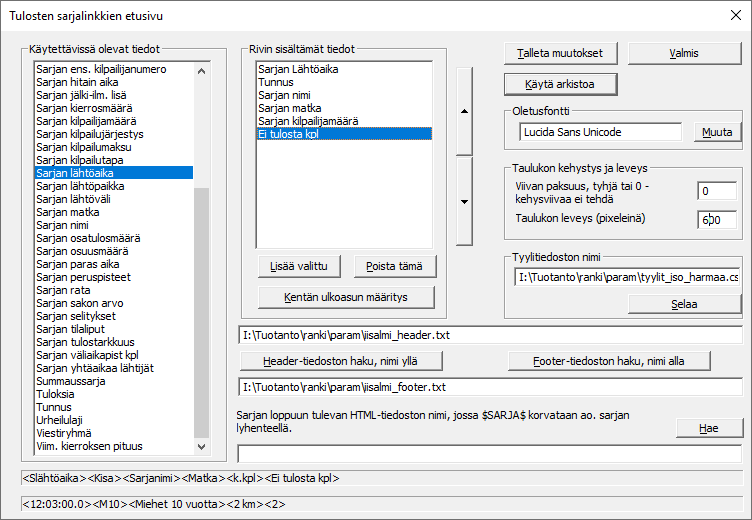The height and width of the screenshot is (520, 752).
Task: Click Lisää valittu to add field
Action: (x=299, y=266)
